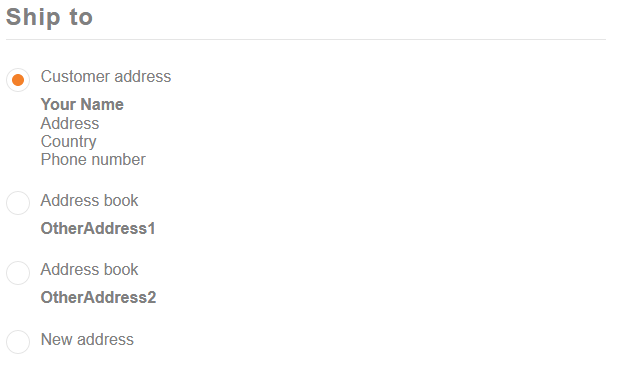The image size is (617, 373).
Task: Click the bold Your Name text
Action: [82, 105]
